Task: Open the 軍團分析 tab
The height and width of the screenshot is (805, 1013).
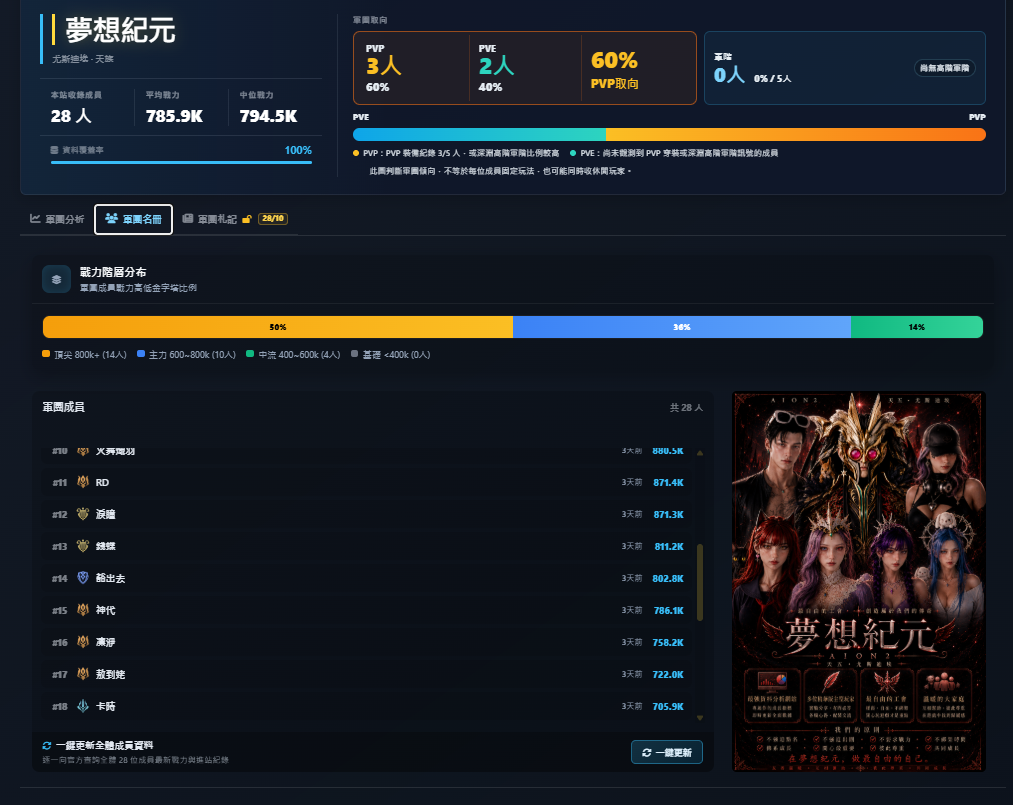Action: click(x=57, y=219)
